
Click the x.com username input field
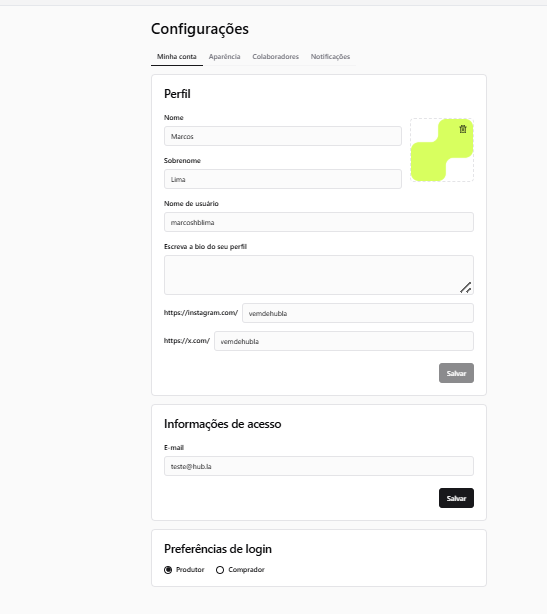coord(344,341)
